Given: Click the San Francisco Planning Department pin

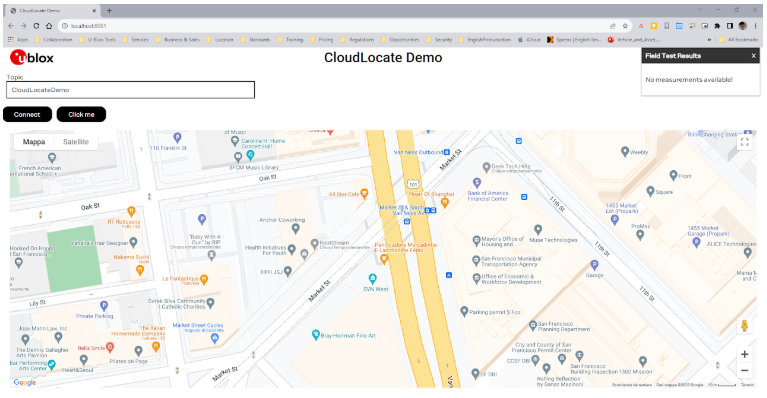Looking at the screenshot, I should pos(533,326).
